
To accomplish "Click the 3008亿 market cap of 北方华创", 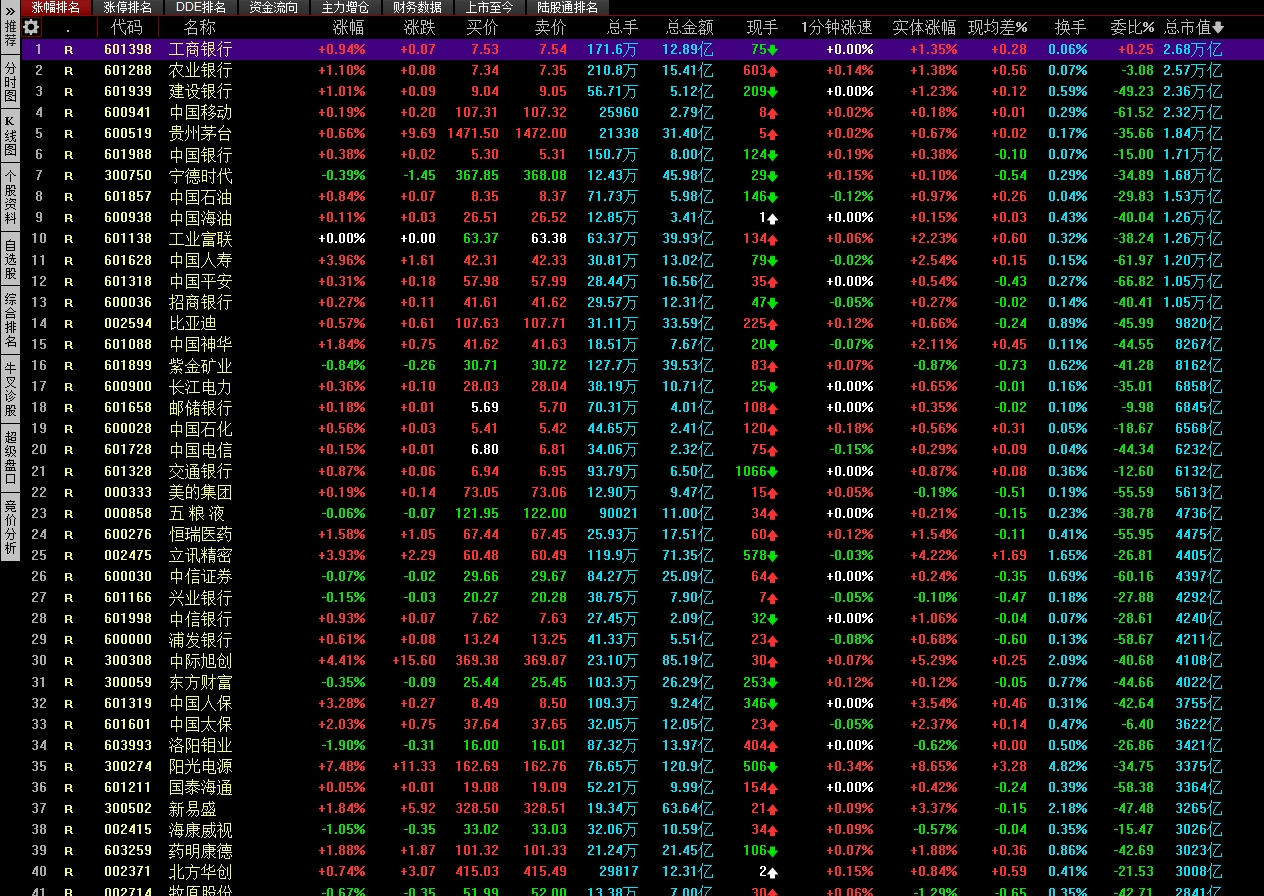I will 1198,872.
